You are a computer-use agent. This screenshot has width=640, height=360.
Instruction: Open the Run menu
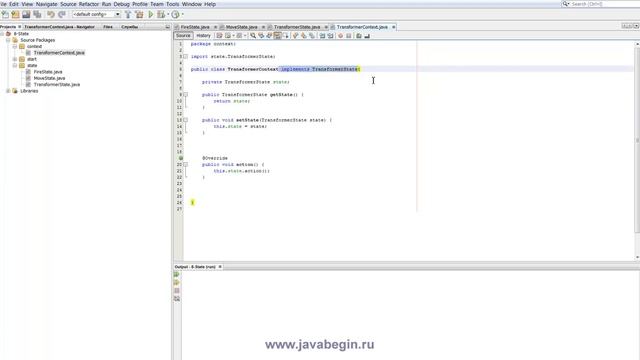click(106, 4)
